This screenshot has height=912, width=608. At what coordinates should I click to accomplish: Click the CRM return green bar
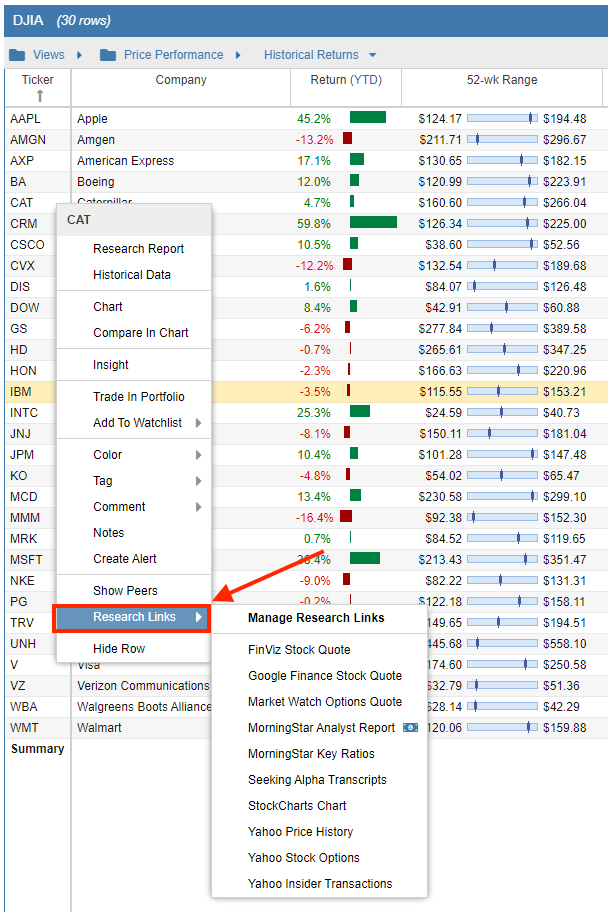(x=373, y=222)
